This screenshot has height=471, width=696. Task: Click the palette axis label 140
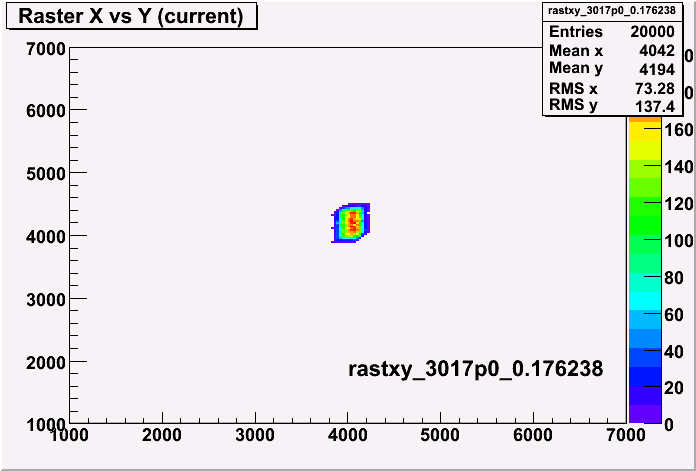point(678,167)
